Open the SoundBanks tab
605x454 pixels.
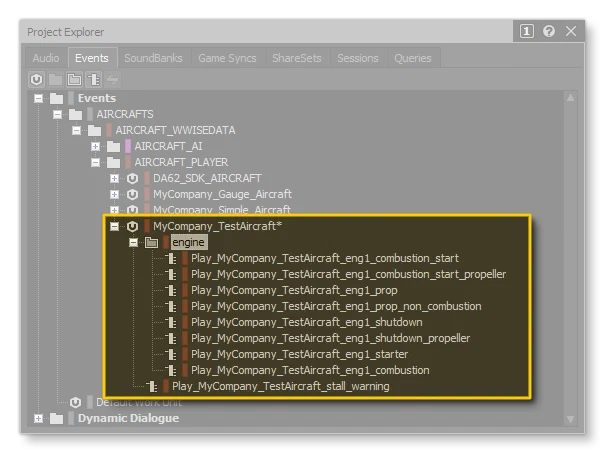point(153,58)
